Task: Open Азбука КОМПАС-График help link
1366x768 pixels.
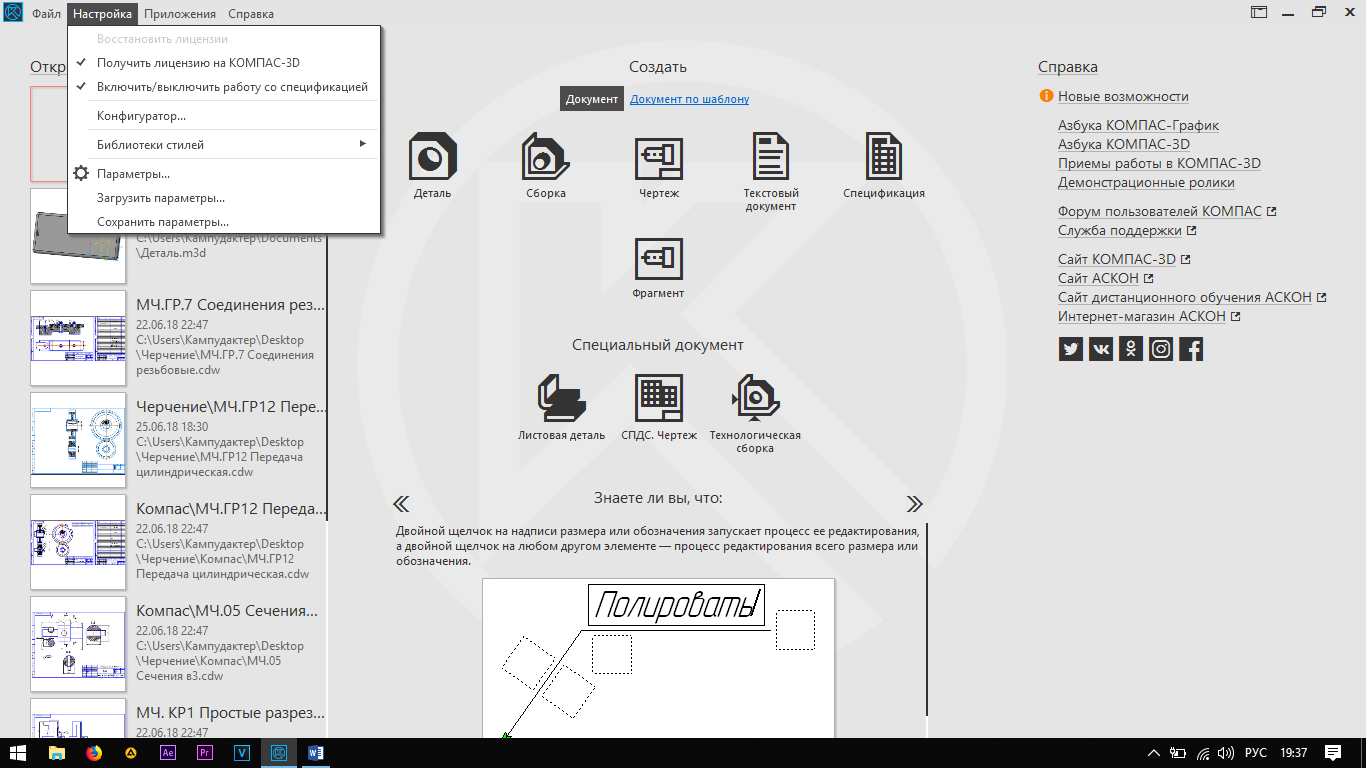Action: point(1138,125)
